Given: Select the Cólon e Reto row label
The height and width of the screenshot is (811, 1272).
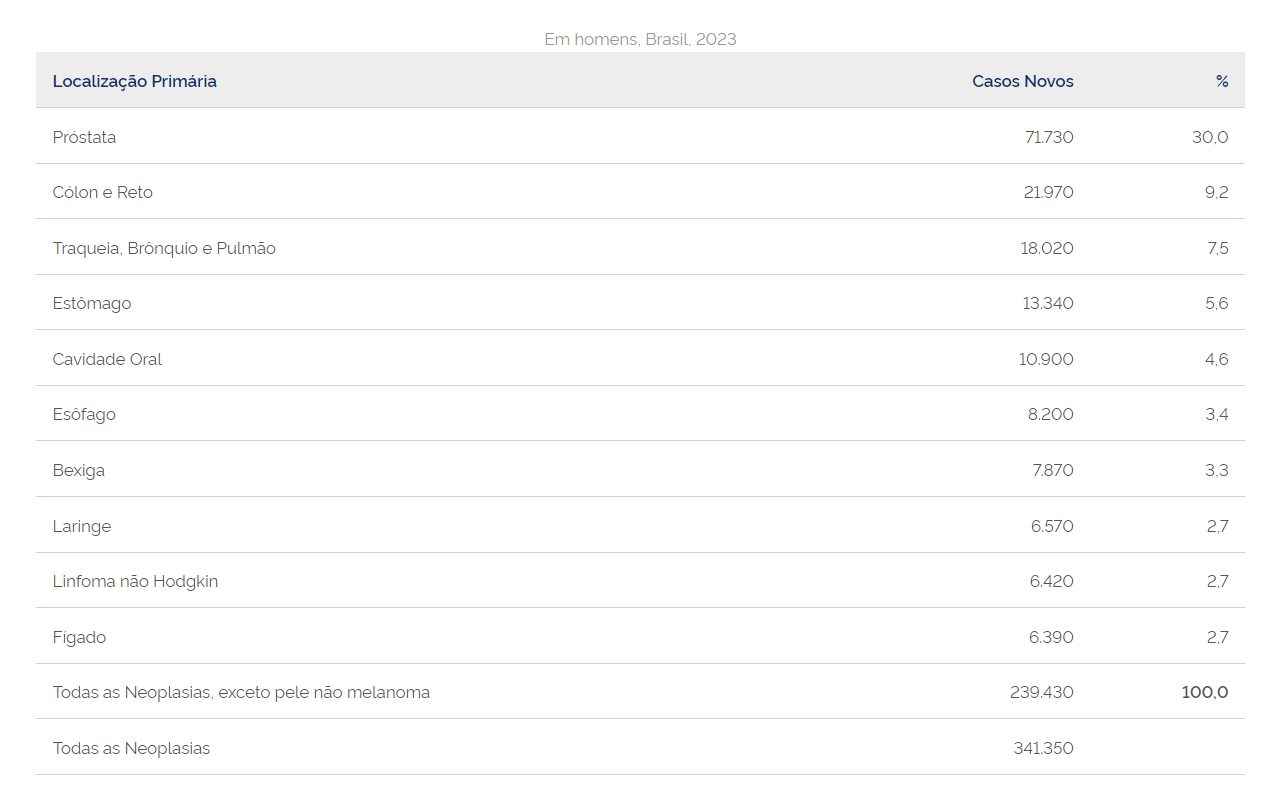Looking at the screenshot, I should (x=102, y=192).
